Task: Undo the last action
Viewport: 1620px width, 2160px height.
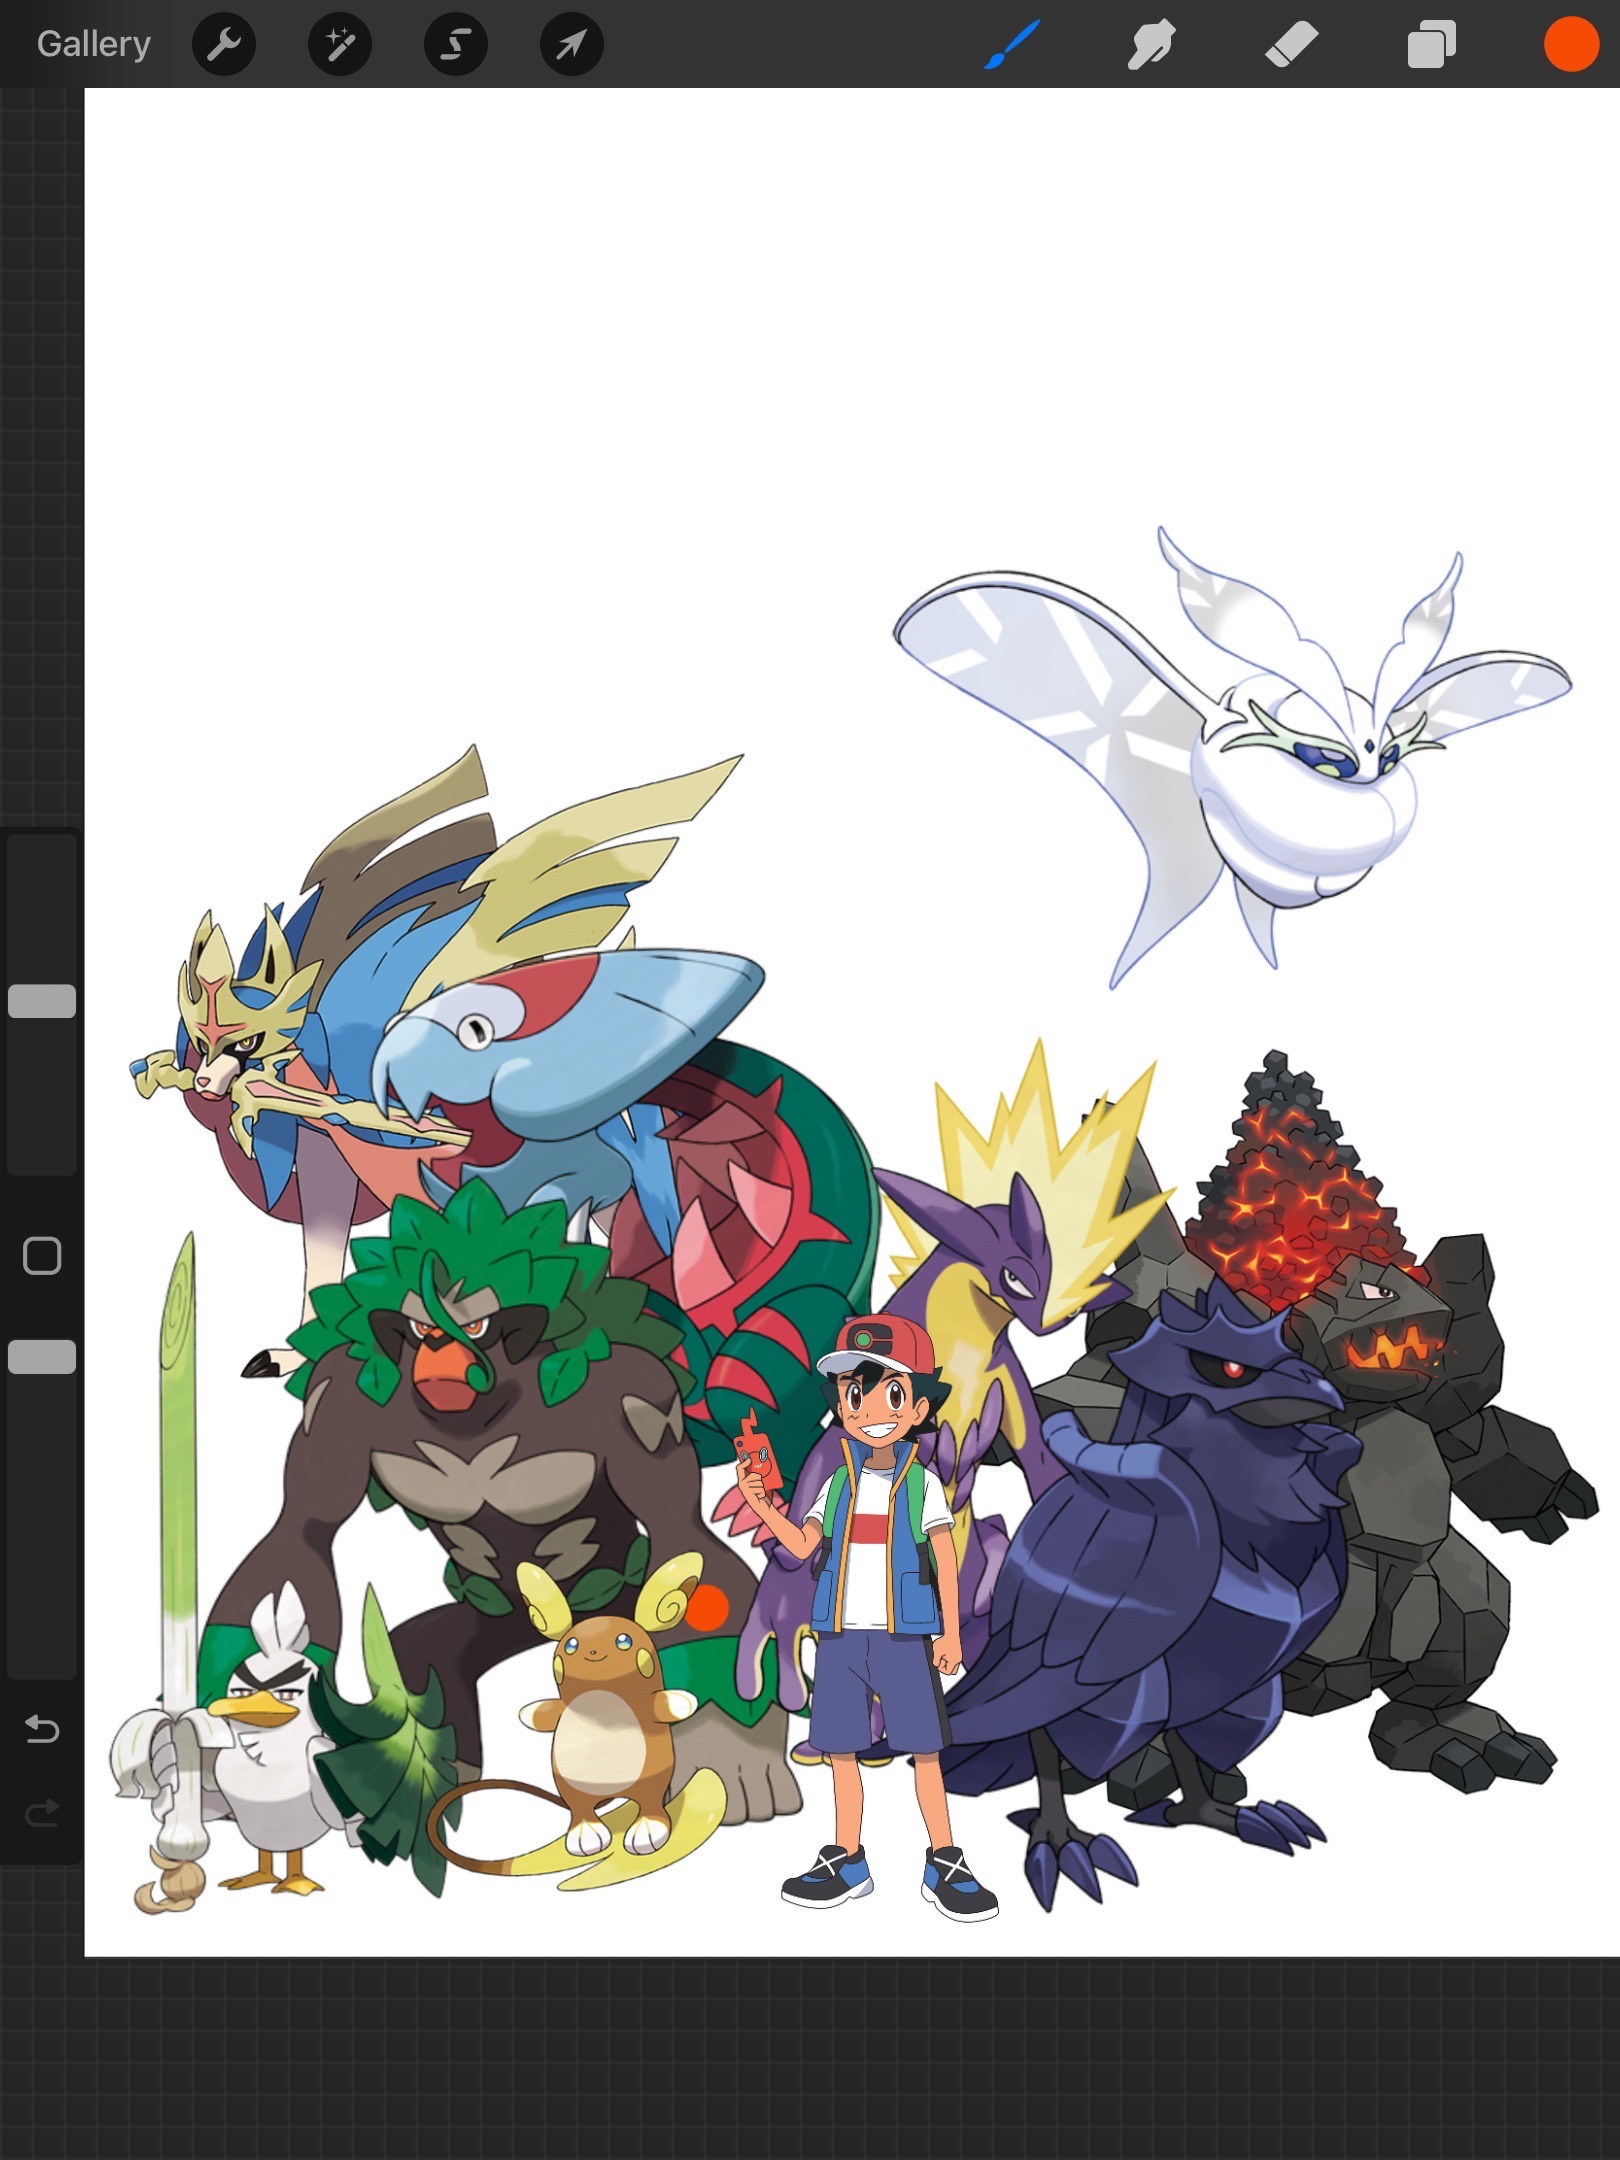Action: click(41, 1729)
